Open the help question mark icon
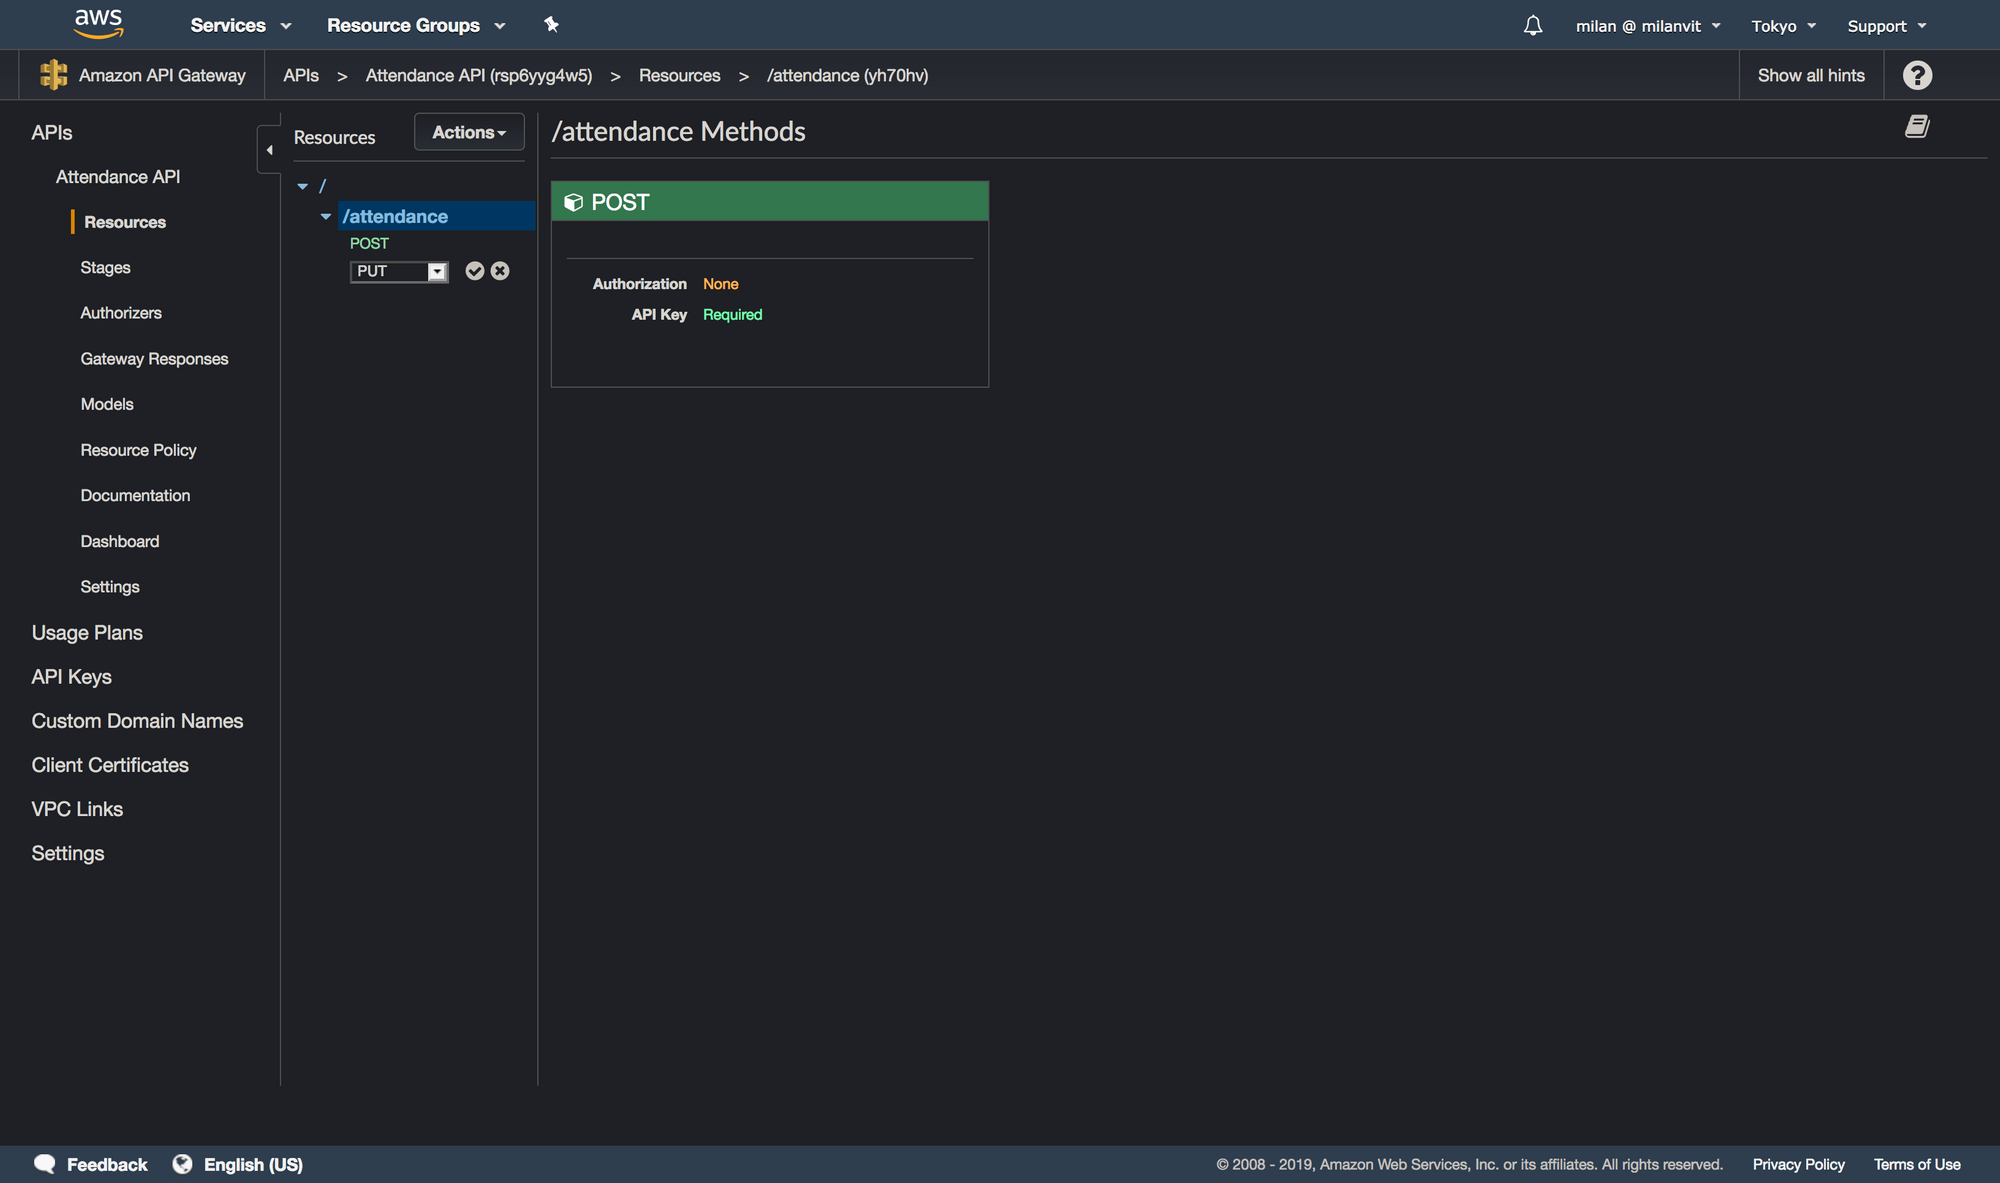This screenshot has height=1183, width=2000. point(1917,75)
